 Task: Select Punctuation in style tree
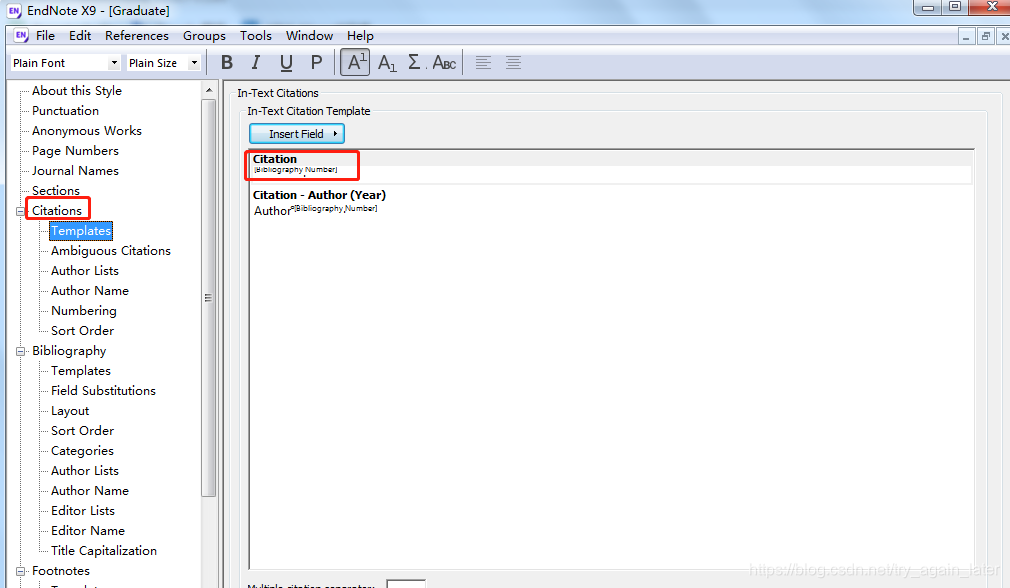[x=65, y=111]
